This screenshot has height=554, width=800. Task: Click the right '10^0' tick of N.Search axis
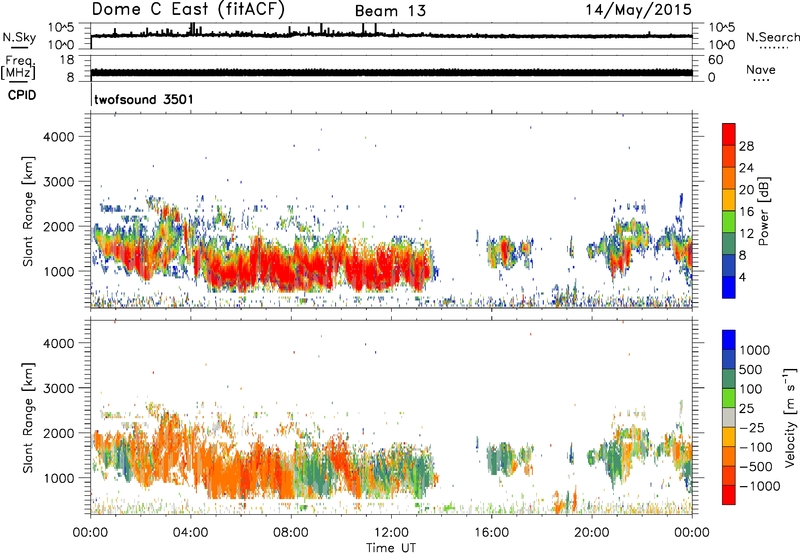click(x=721, y=45)
